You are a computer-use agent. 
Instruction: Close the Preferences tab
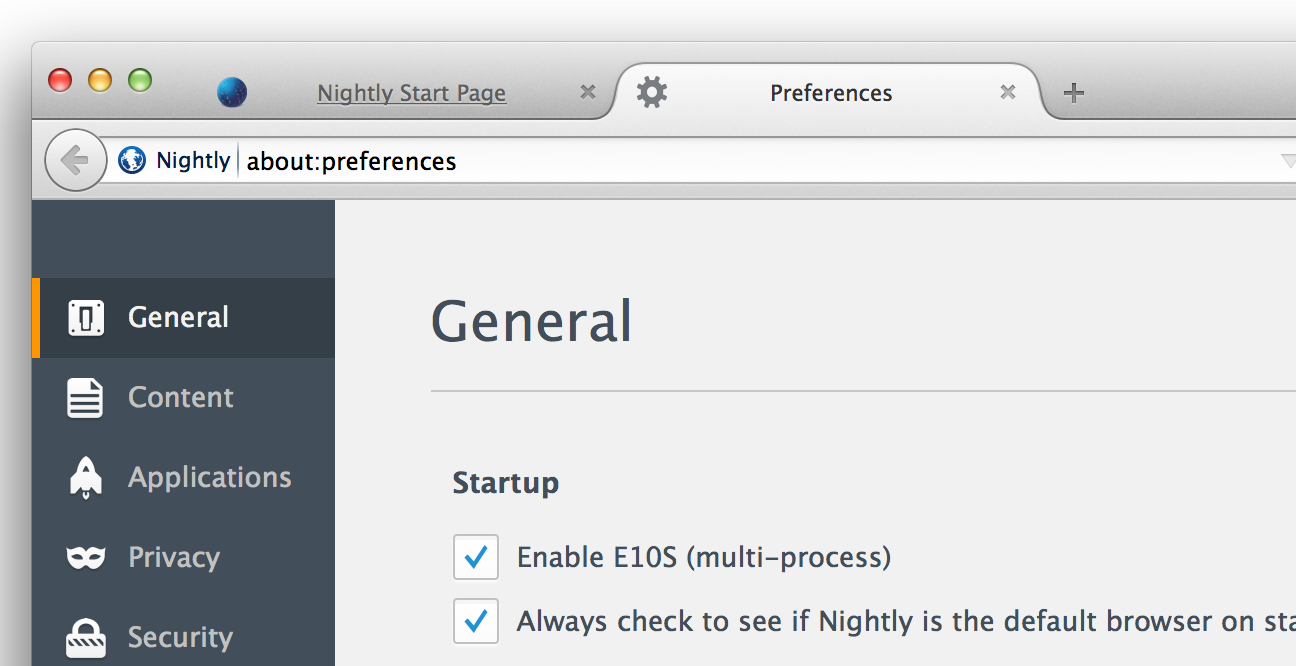(1008, 92)
